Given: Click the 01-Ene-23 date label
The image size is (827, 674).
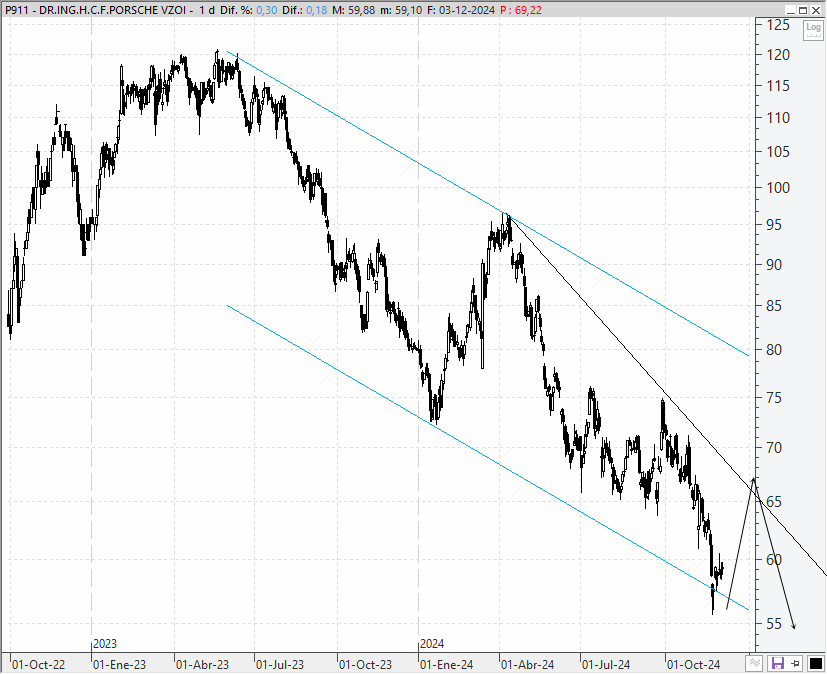Looking at the screenshot, I should point(119,665).
